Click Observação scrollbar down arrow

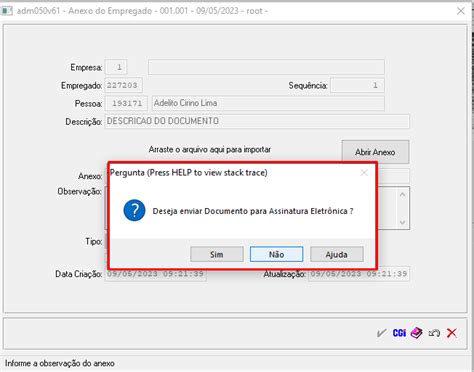402,222
